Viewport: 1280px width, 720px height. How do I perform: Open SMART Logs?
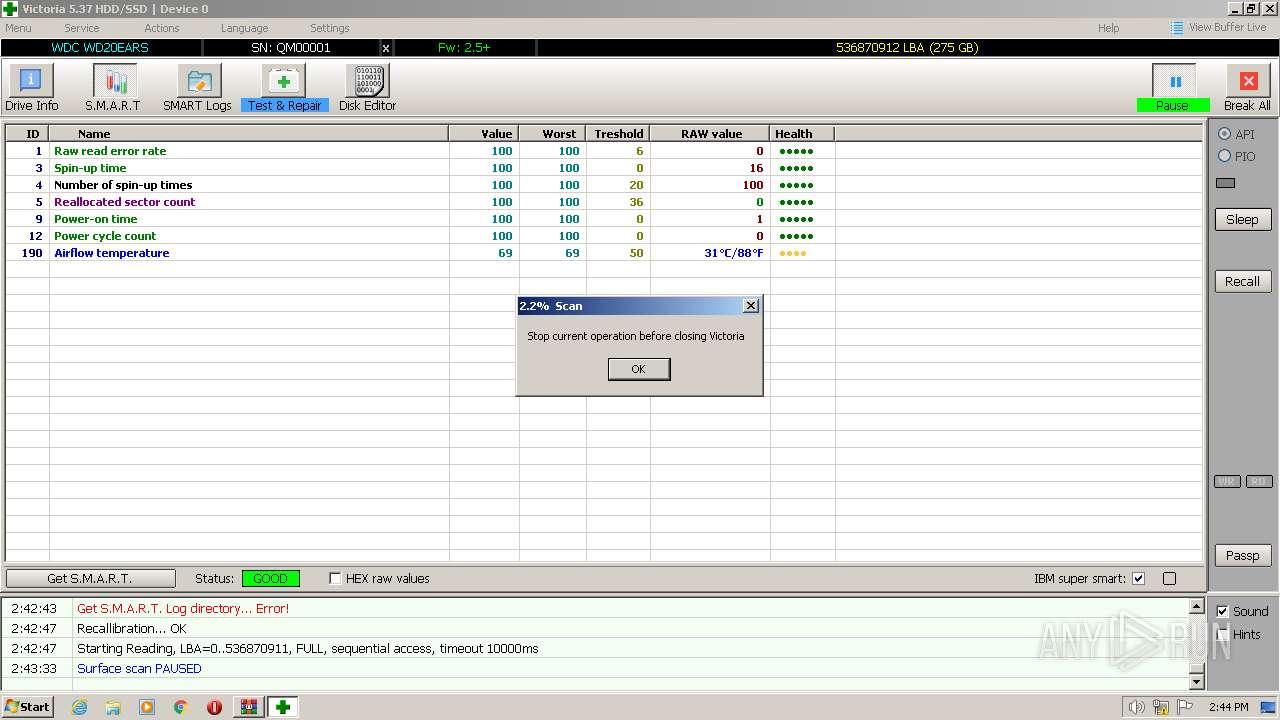[x=198, y=88]
